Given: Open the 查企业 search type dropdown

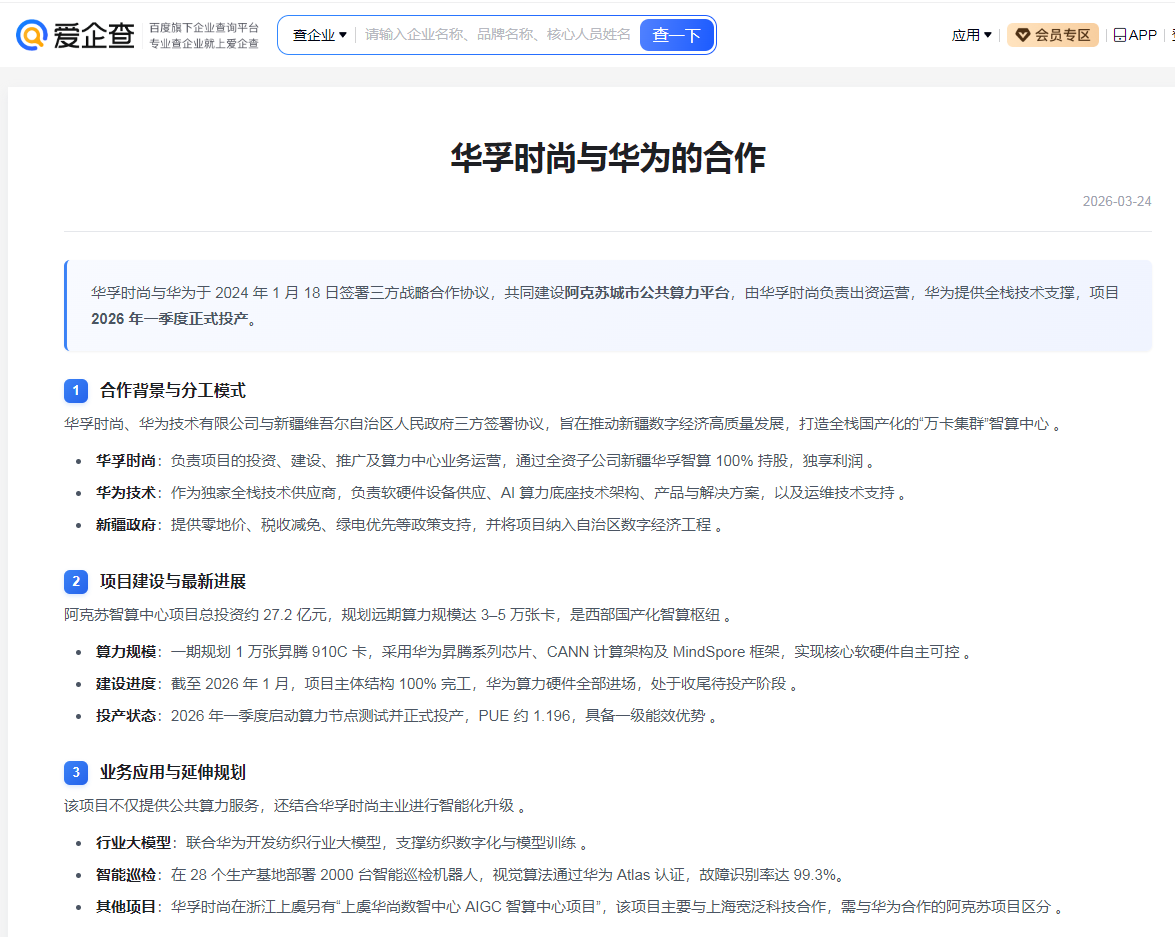Looking at the screenshot, I should coord(319,35).
